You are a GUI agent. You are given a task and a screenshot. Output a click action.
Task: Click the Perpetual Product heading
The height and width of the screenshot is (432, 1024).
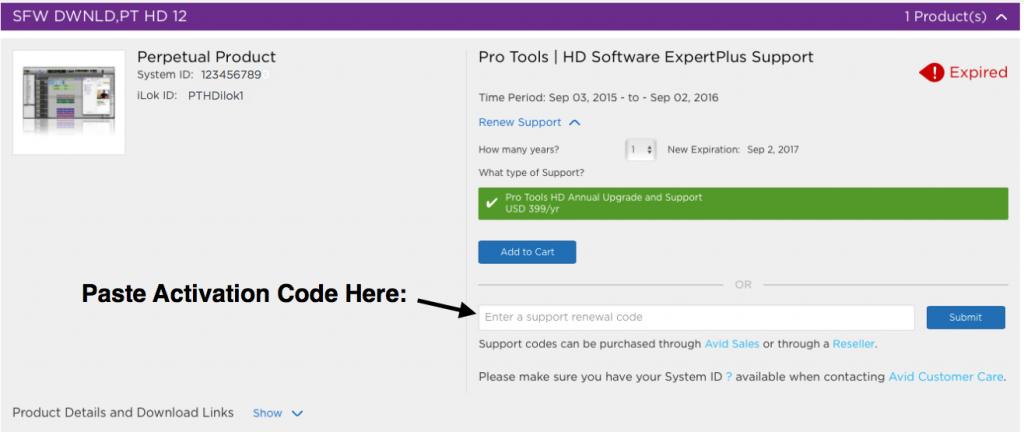[x=206, y=57]
